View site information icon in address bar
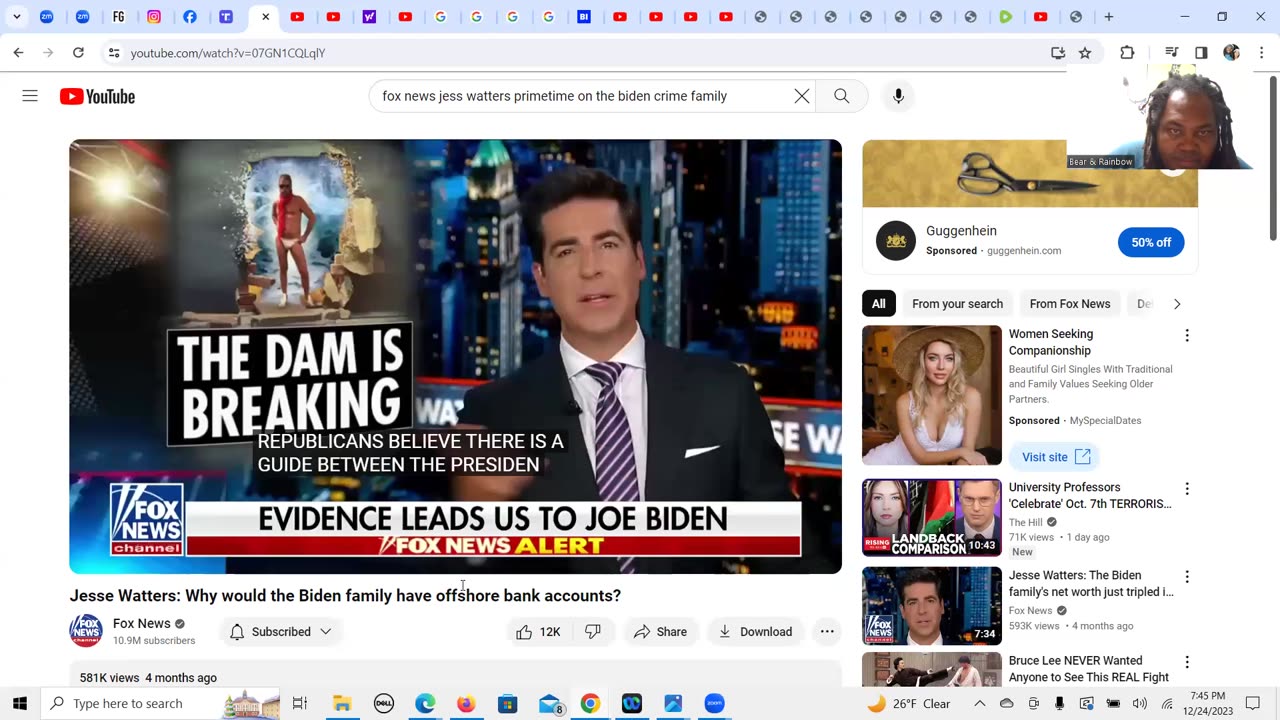 [x=114, y=53]
